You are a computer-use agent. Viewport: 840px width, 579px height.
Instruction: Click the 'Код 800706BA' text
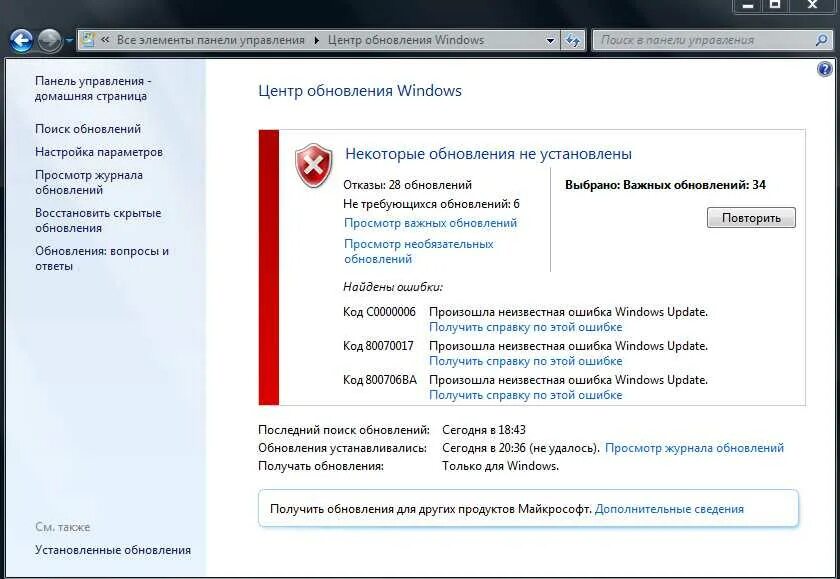380,380
